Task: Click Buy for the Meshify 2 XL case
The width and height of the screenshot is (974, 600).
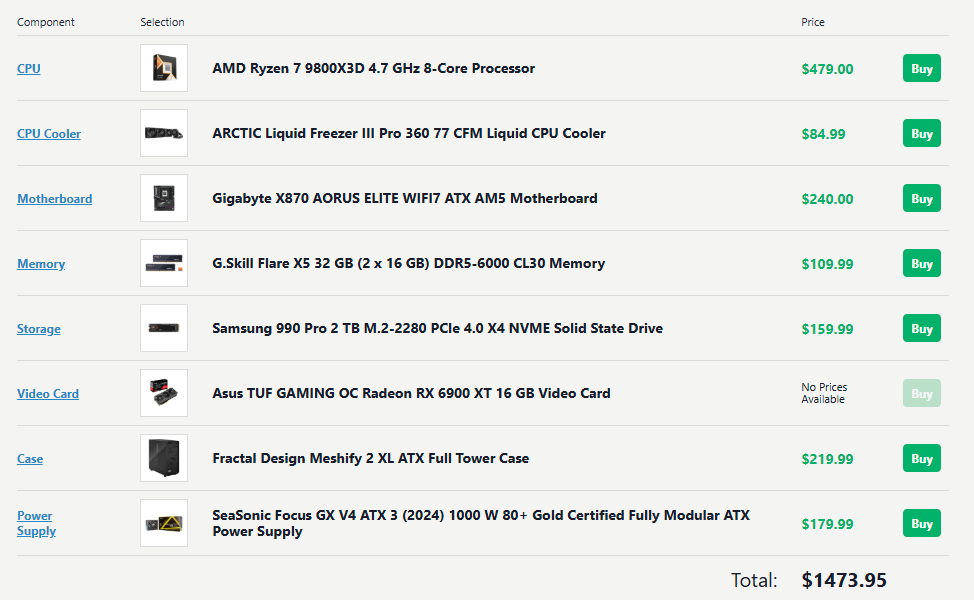Action: [922, 458]
